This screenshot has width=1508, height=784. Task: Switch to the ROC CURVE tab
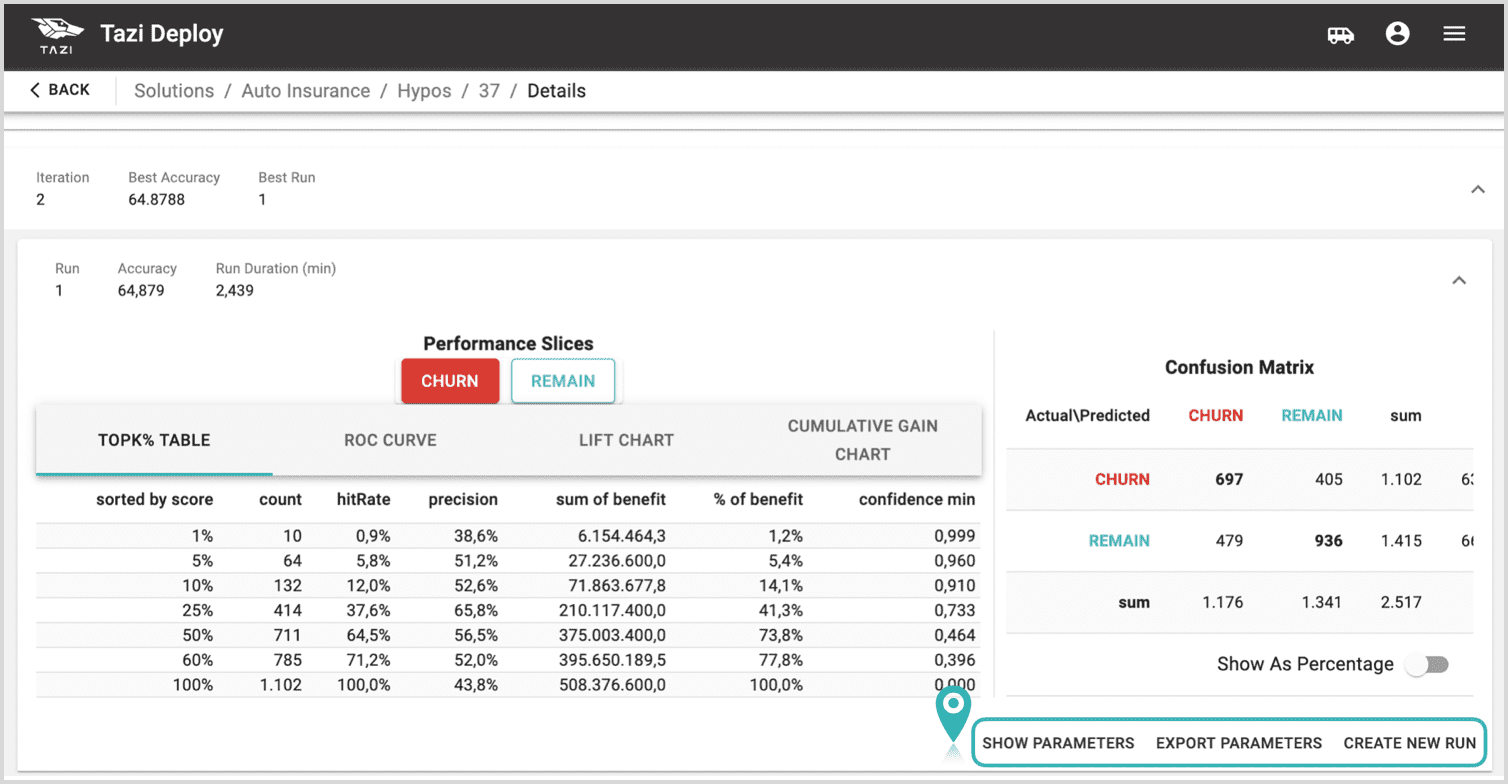(390, 440)
